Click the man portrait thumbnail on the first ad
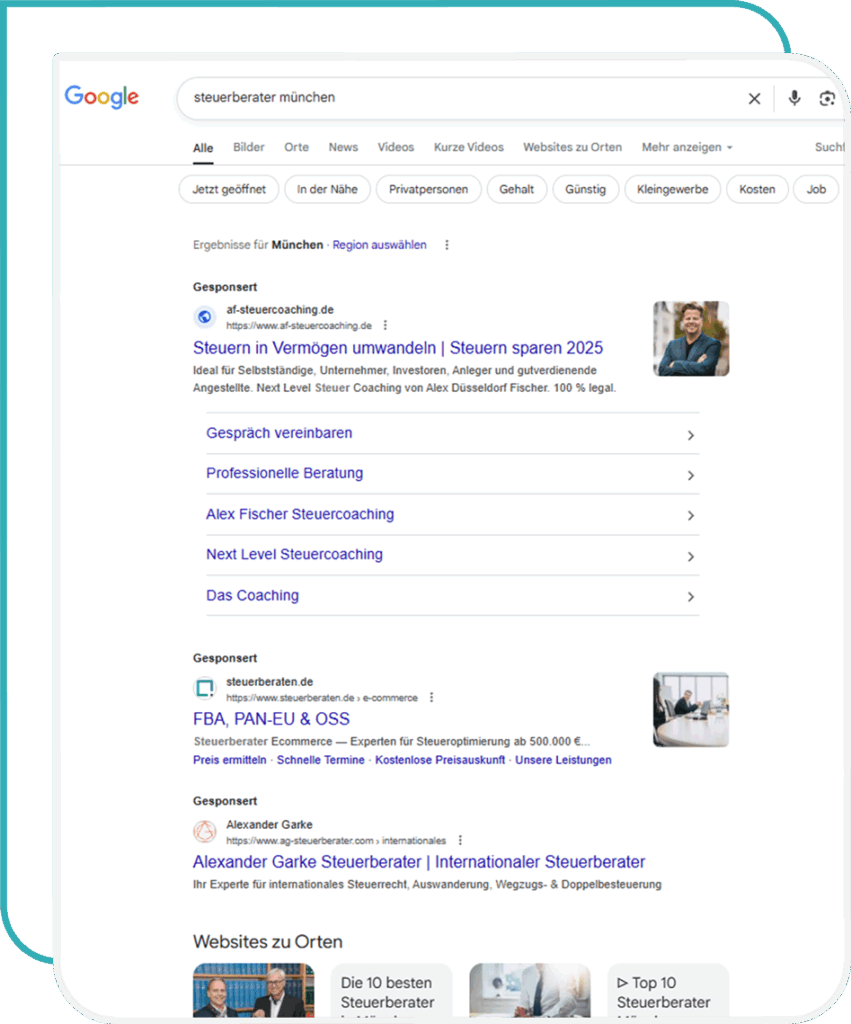This screenshot has width=851, height=1024. [x=691, y=338]
